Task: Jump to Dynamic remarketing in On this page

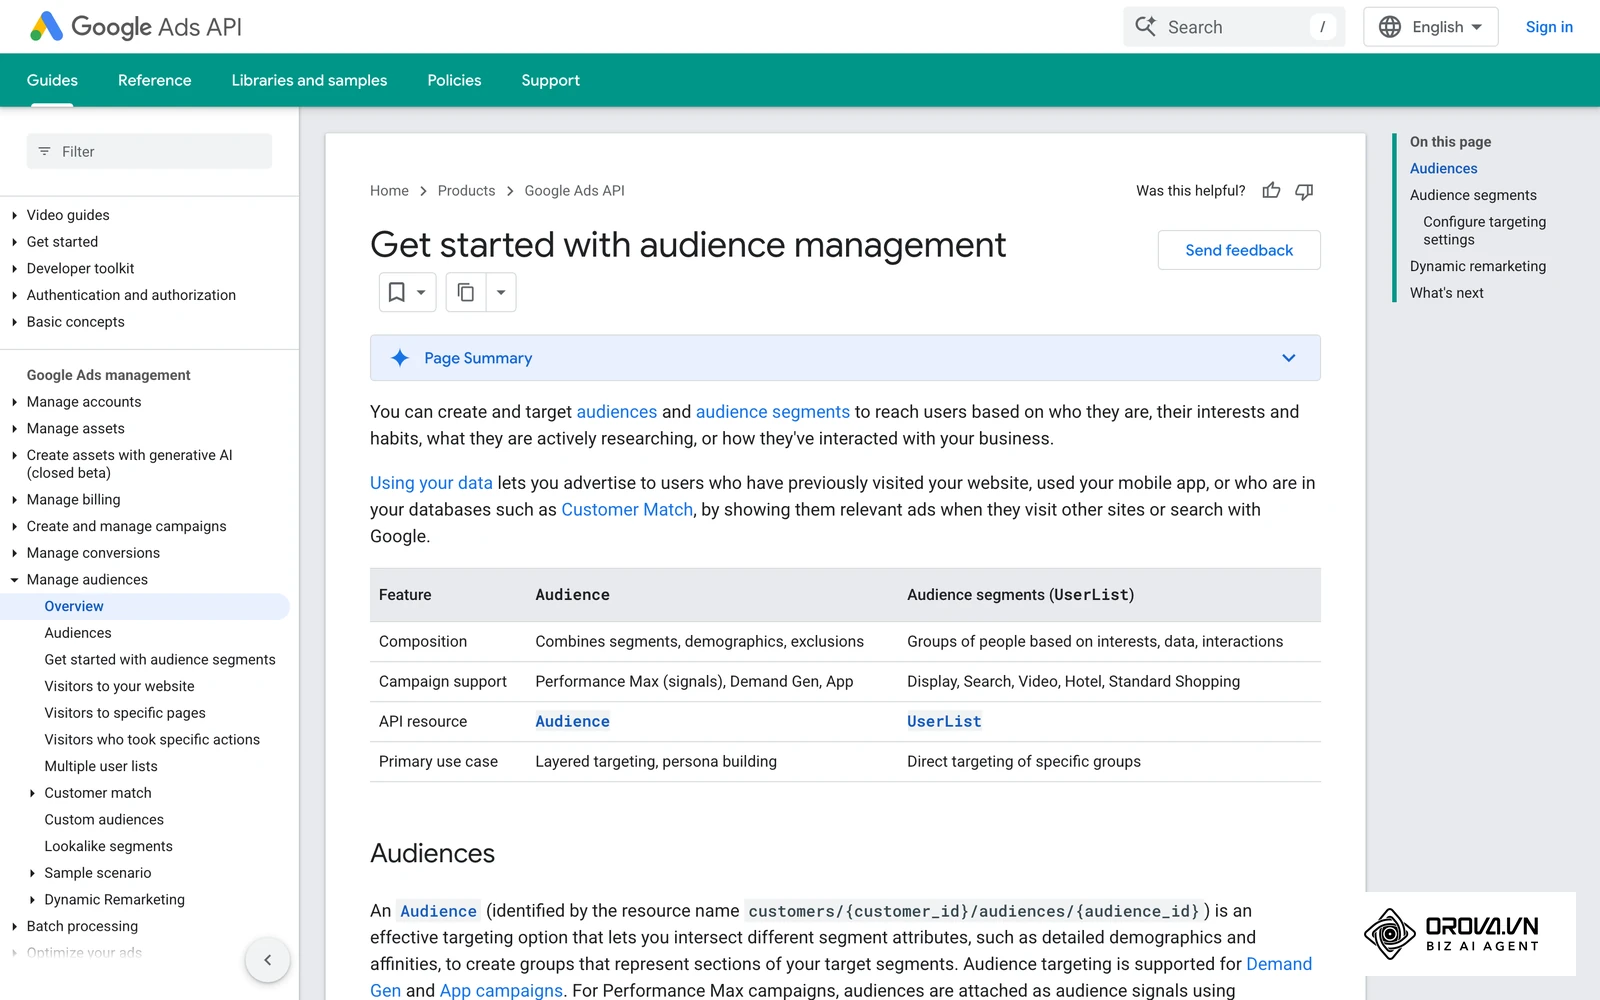Action: [x=1478, y=266]
